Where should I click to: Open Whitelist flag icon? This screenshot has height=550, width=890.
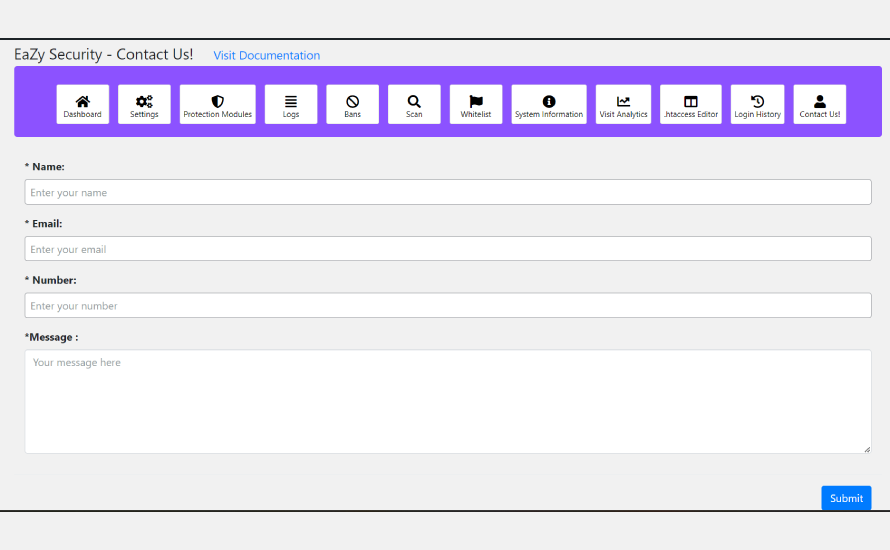[x=476, y=104]
